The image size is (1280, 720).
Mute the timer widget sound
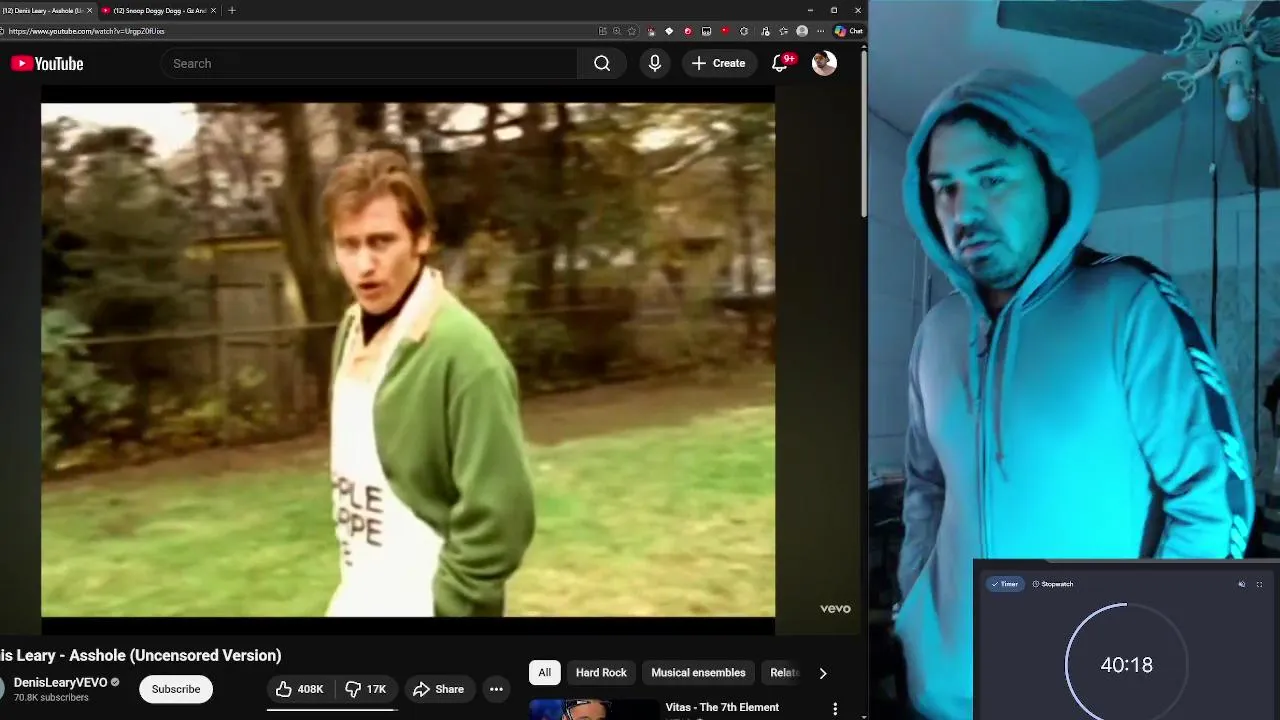pos(1242,584)
